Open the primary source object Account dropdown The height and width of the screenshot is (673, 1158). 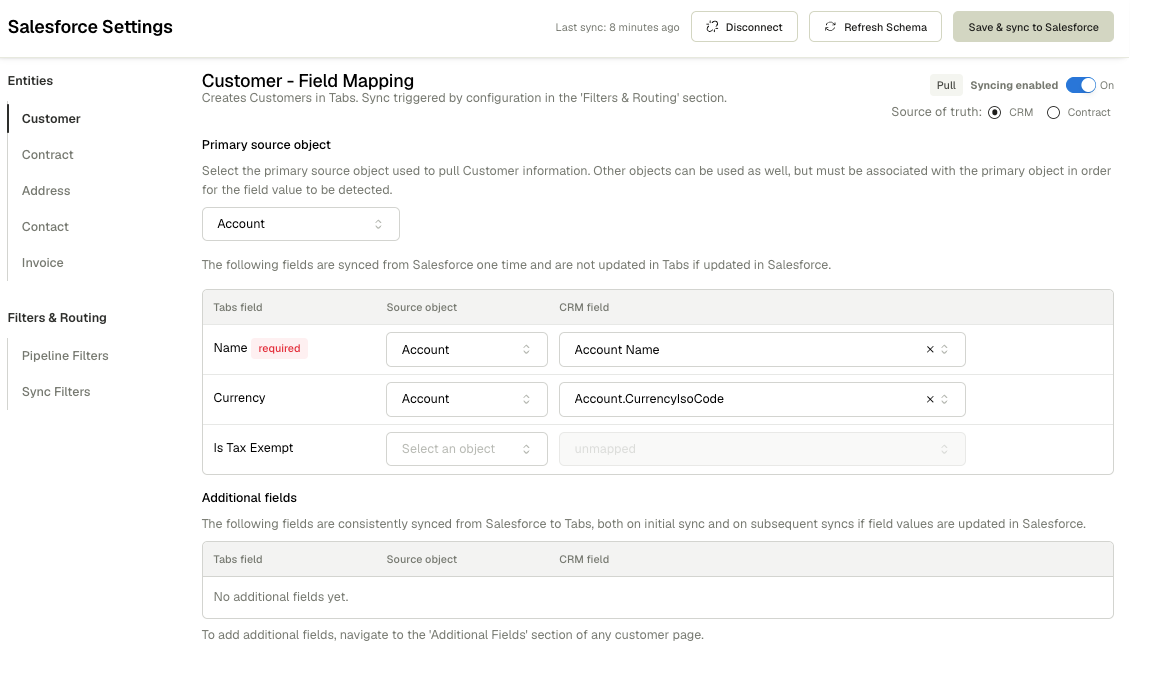301,224
